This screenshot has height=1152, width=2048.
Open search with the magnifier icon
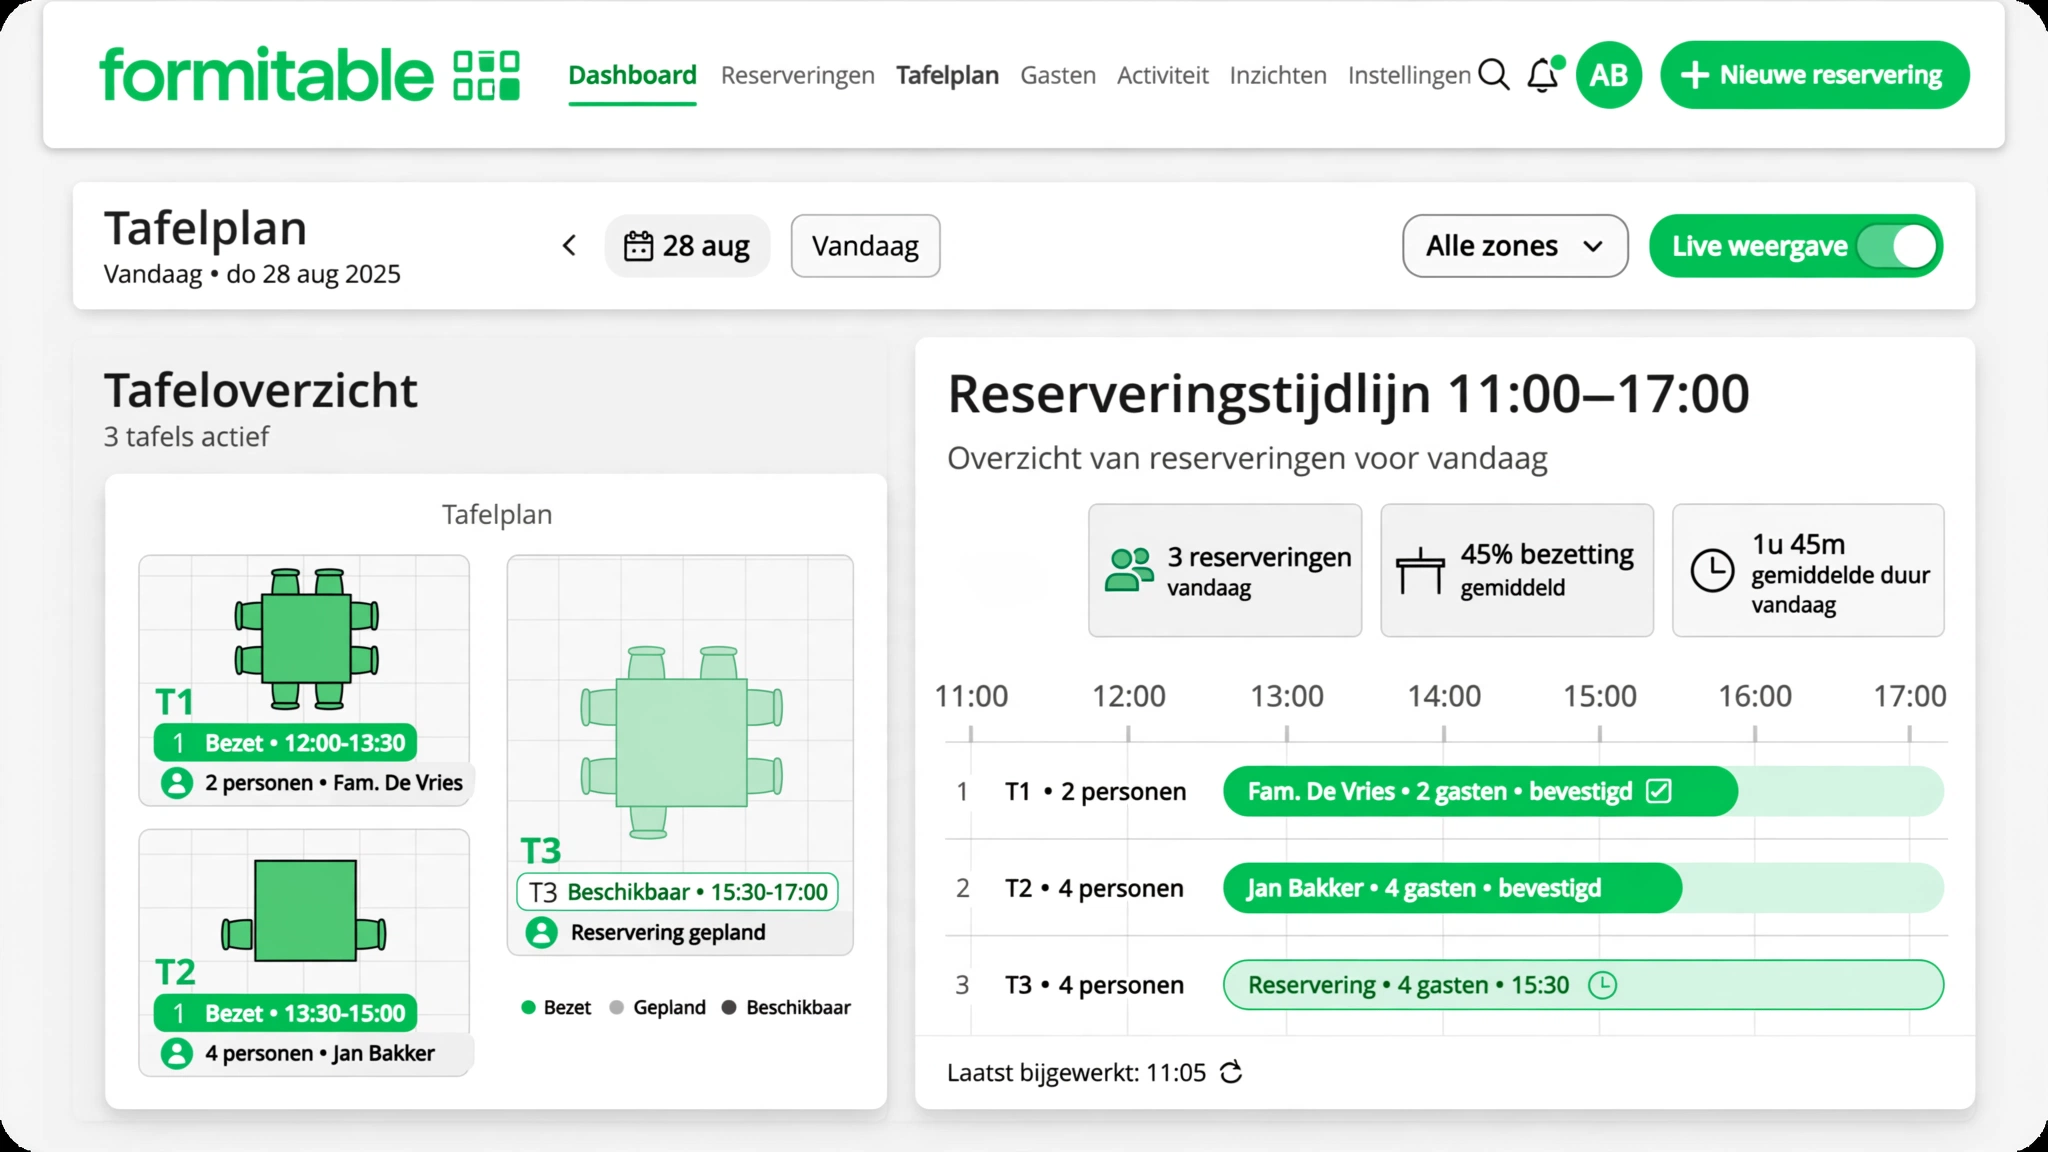[1494, 75]
